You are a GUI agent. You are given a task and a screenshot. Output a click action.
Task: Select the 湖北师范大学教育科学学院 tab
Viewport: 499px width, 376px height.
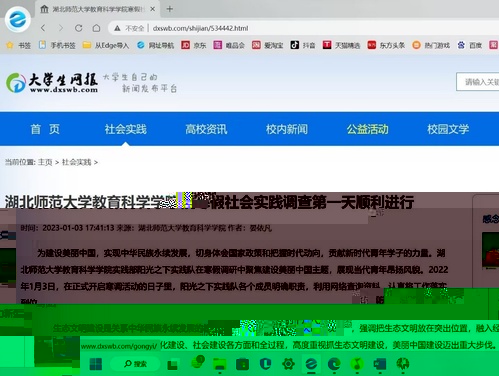tap(98, 9)
